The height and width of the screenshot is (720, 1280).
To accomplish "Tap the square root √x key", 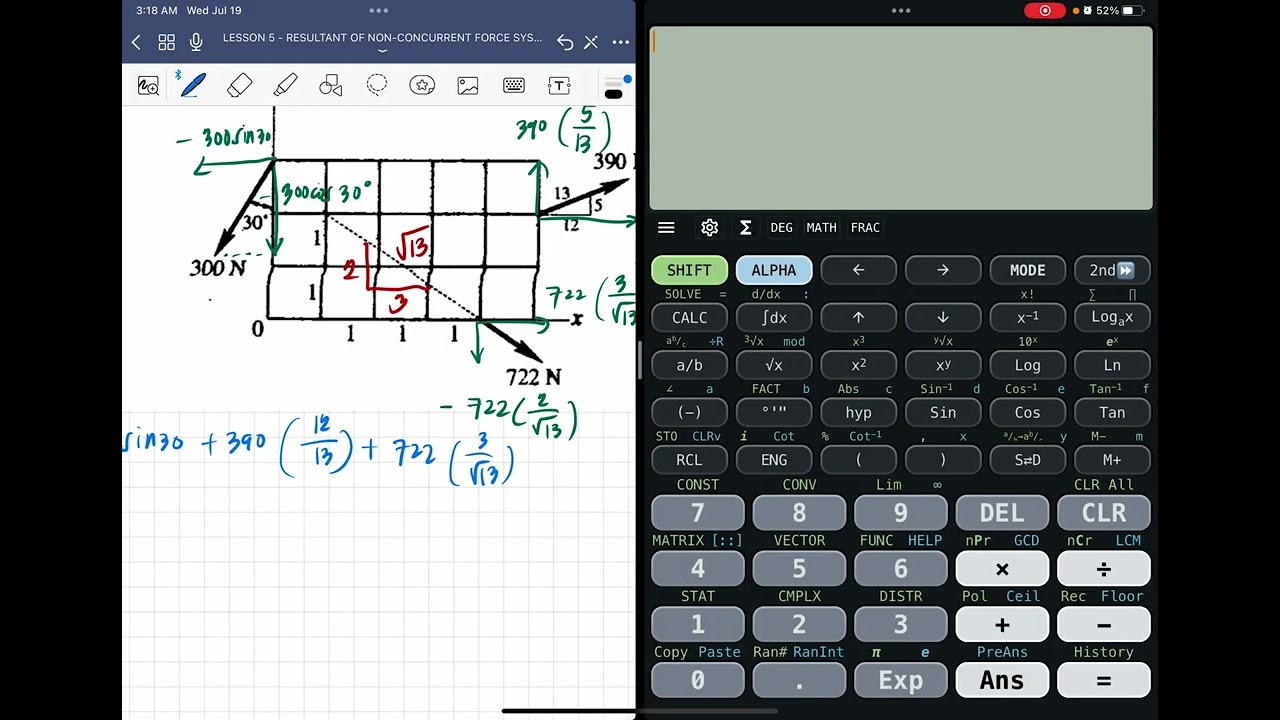I will [774, 365].
